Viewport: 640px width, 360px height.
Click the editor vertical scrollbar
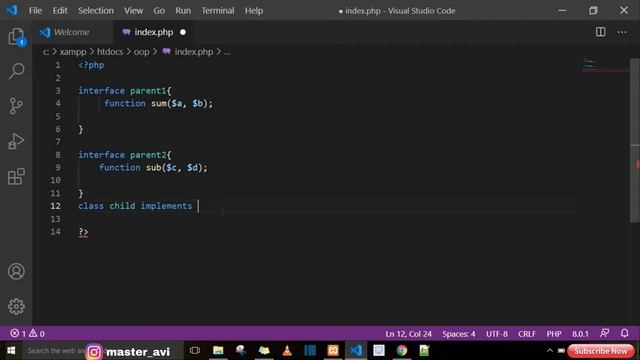coord(635,141)
